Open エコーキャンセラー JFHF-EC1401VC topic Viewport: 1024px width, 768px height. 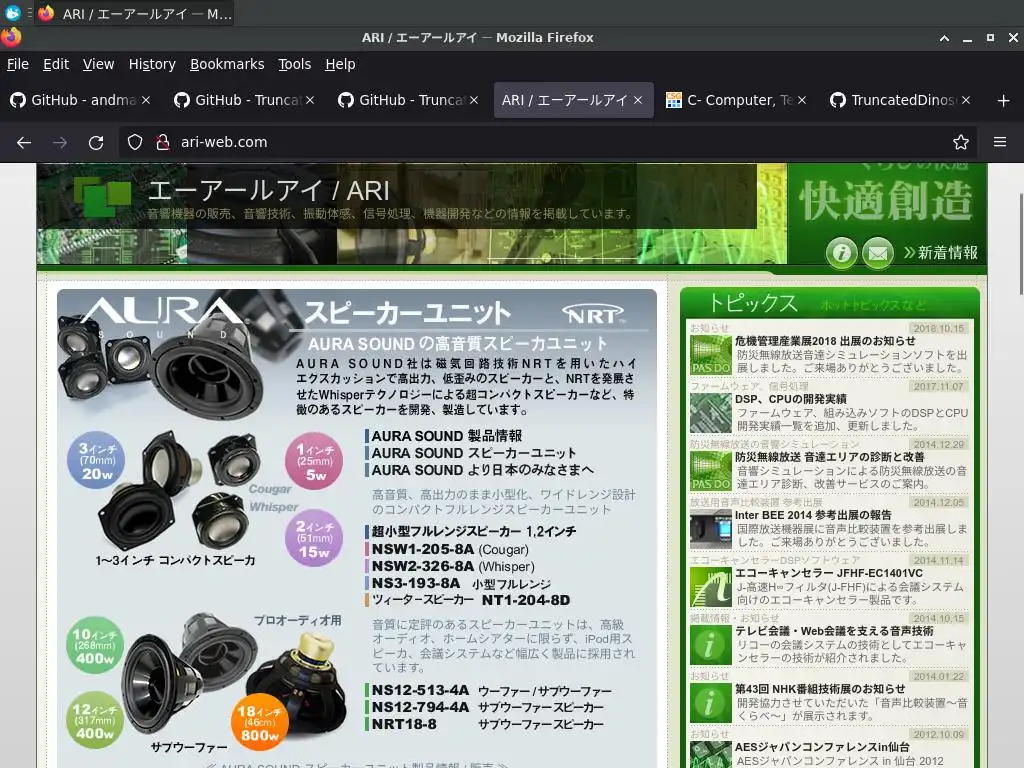pyautogui.click(x=829, y=573)
